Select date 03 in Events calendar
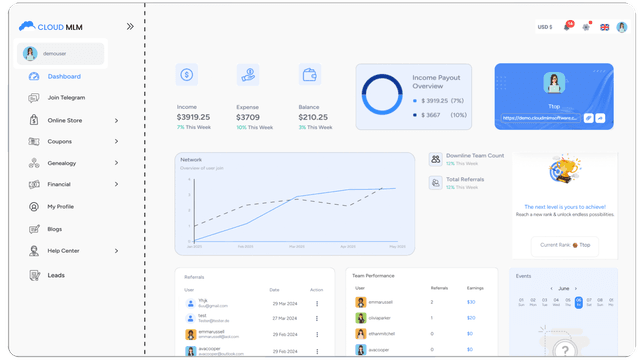The height and width of the screenshot is (360, 640). pos(544,302)
